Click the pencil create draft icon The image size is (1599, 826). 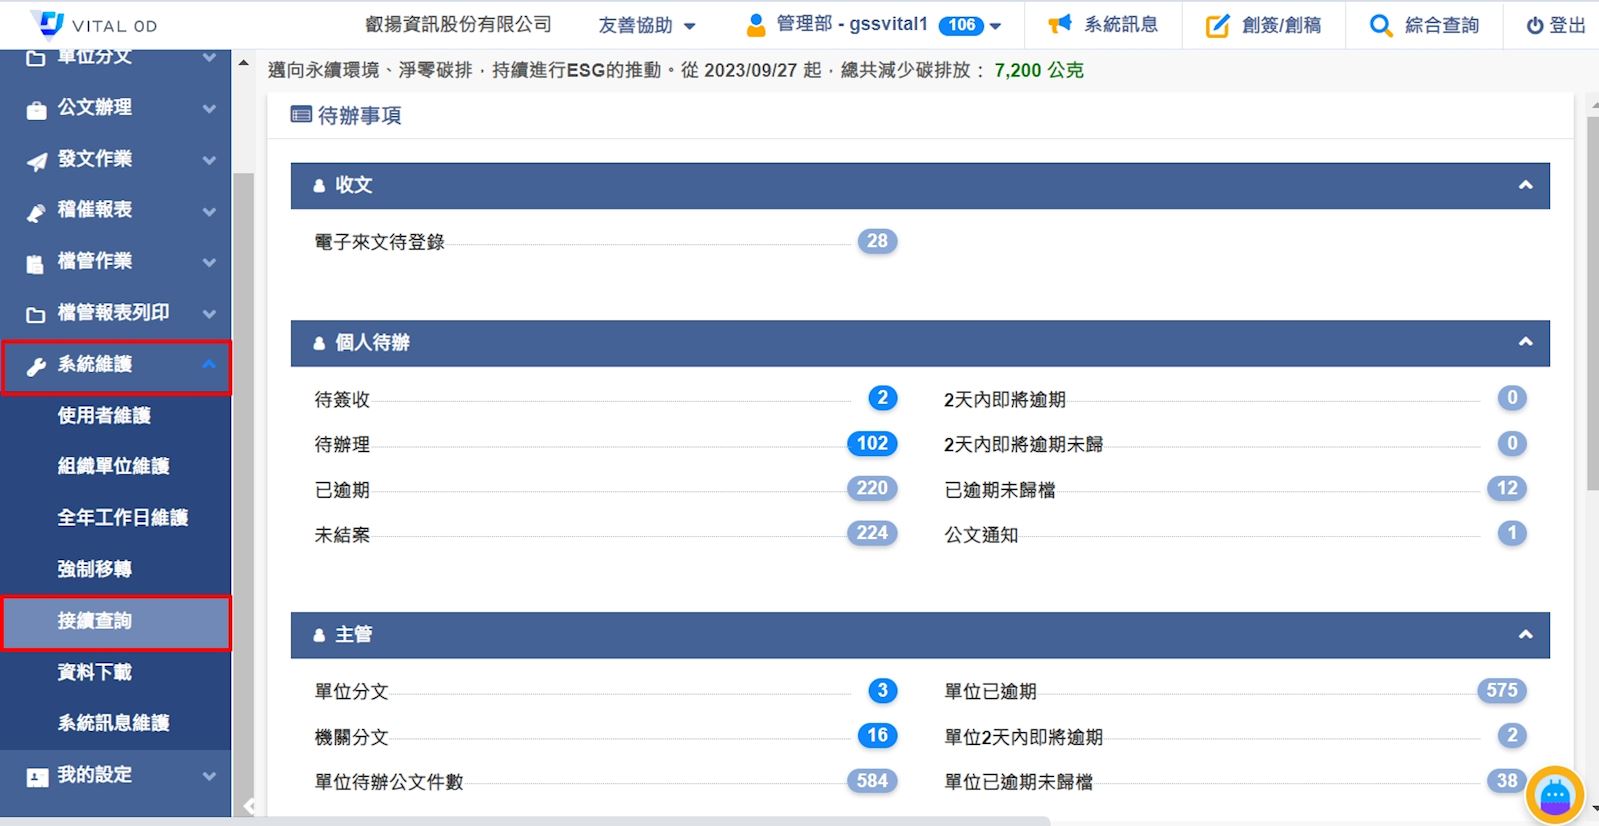[1217, 26]
